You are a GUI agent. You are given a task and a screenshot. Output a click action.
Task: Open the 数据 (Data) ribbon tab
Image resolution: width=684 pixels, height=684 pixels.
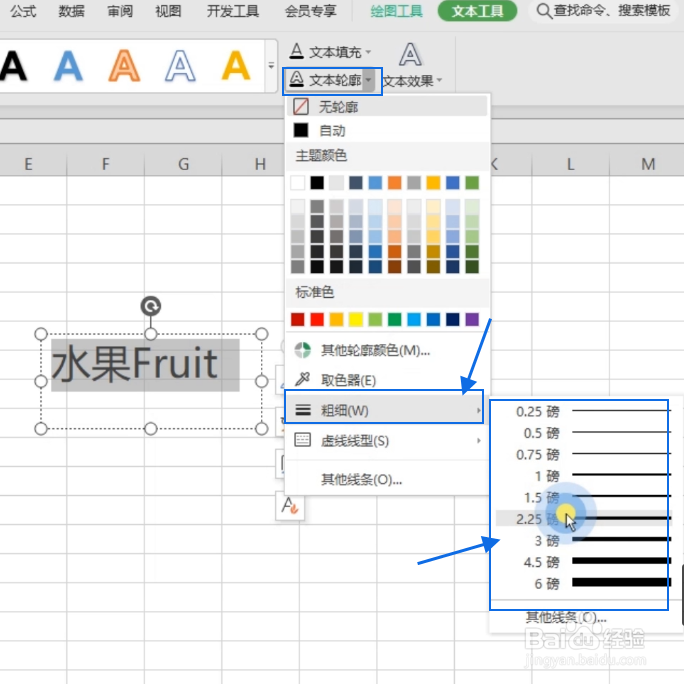(72, 11)
